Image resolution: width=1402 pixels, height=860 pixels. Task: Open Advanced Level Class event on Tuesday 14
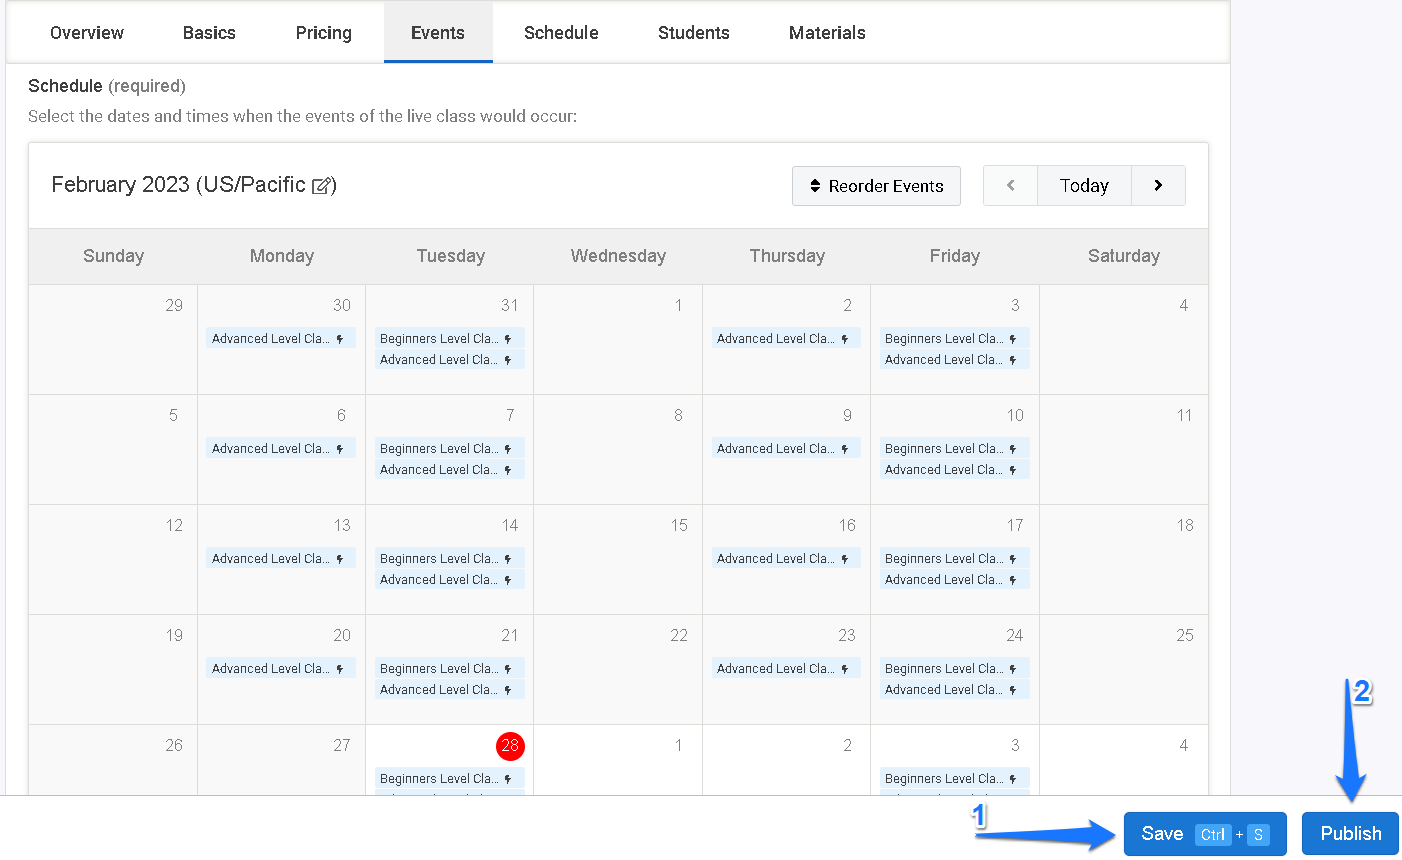449,580
